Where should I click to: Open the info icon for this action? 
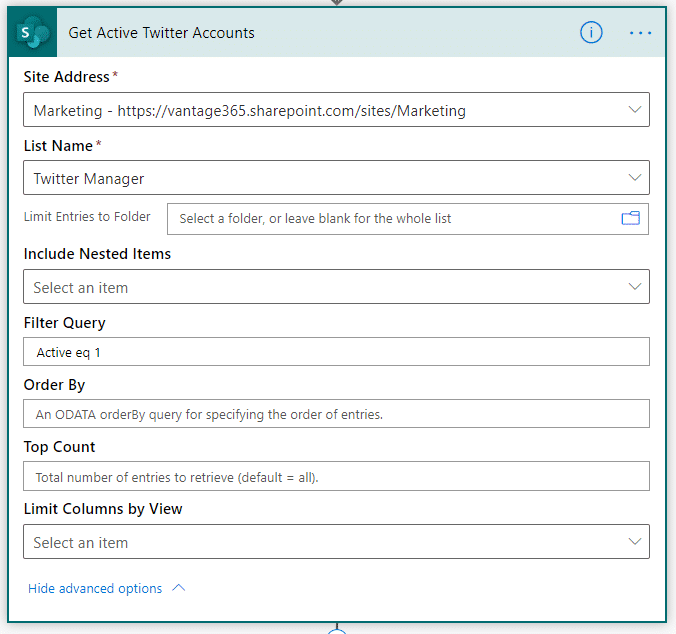coord(591,33)
